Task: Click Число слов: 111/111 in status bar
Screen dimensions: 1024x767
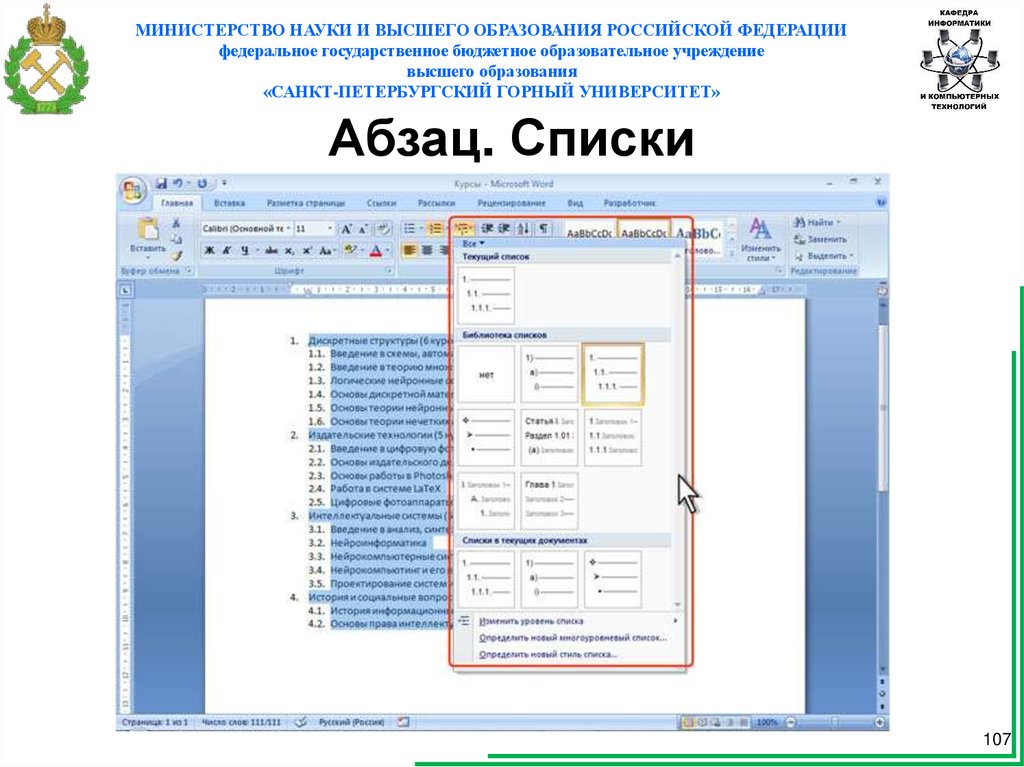Action: [241, 722]
